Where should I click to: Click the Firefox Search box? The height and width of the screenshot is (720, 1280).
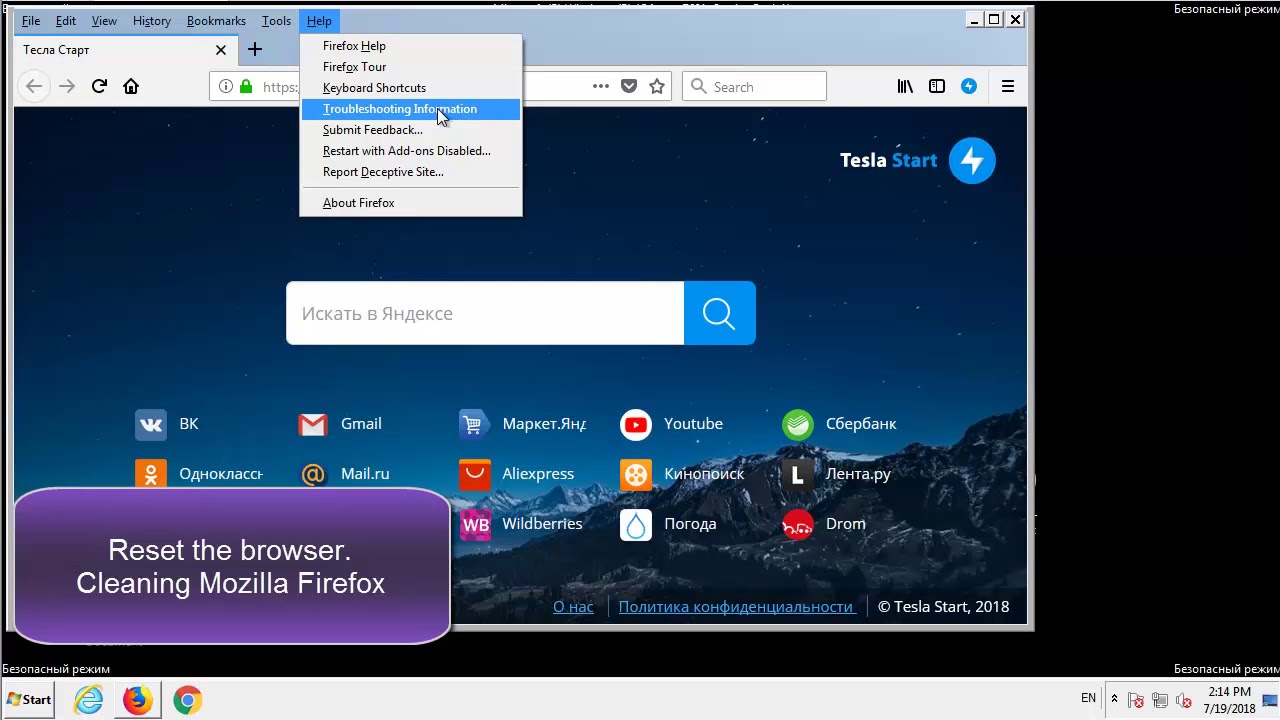tap(754, 87)
